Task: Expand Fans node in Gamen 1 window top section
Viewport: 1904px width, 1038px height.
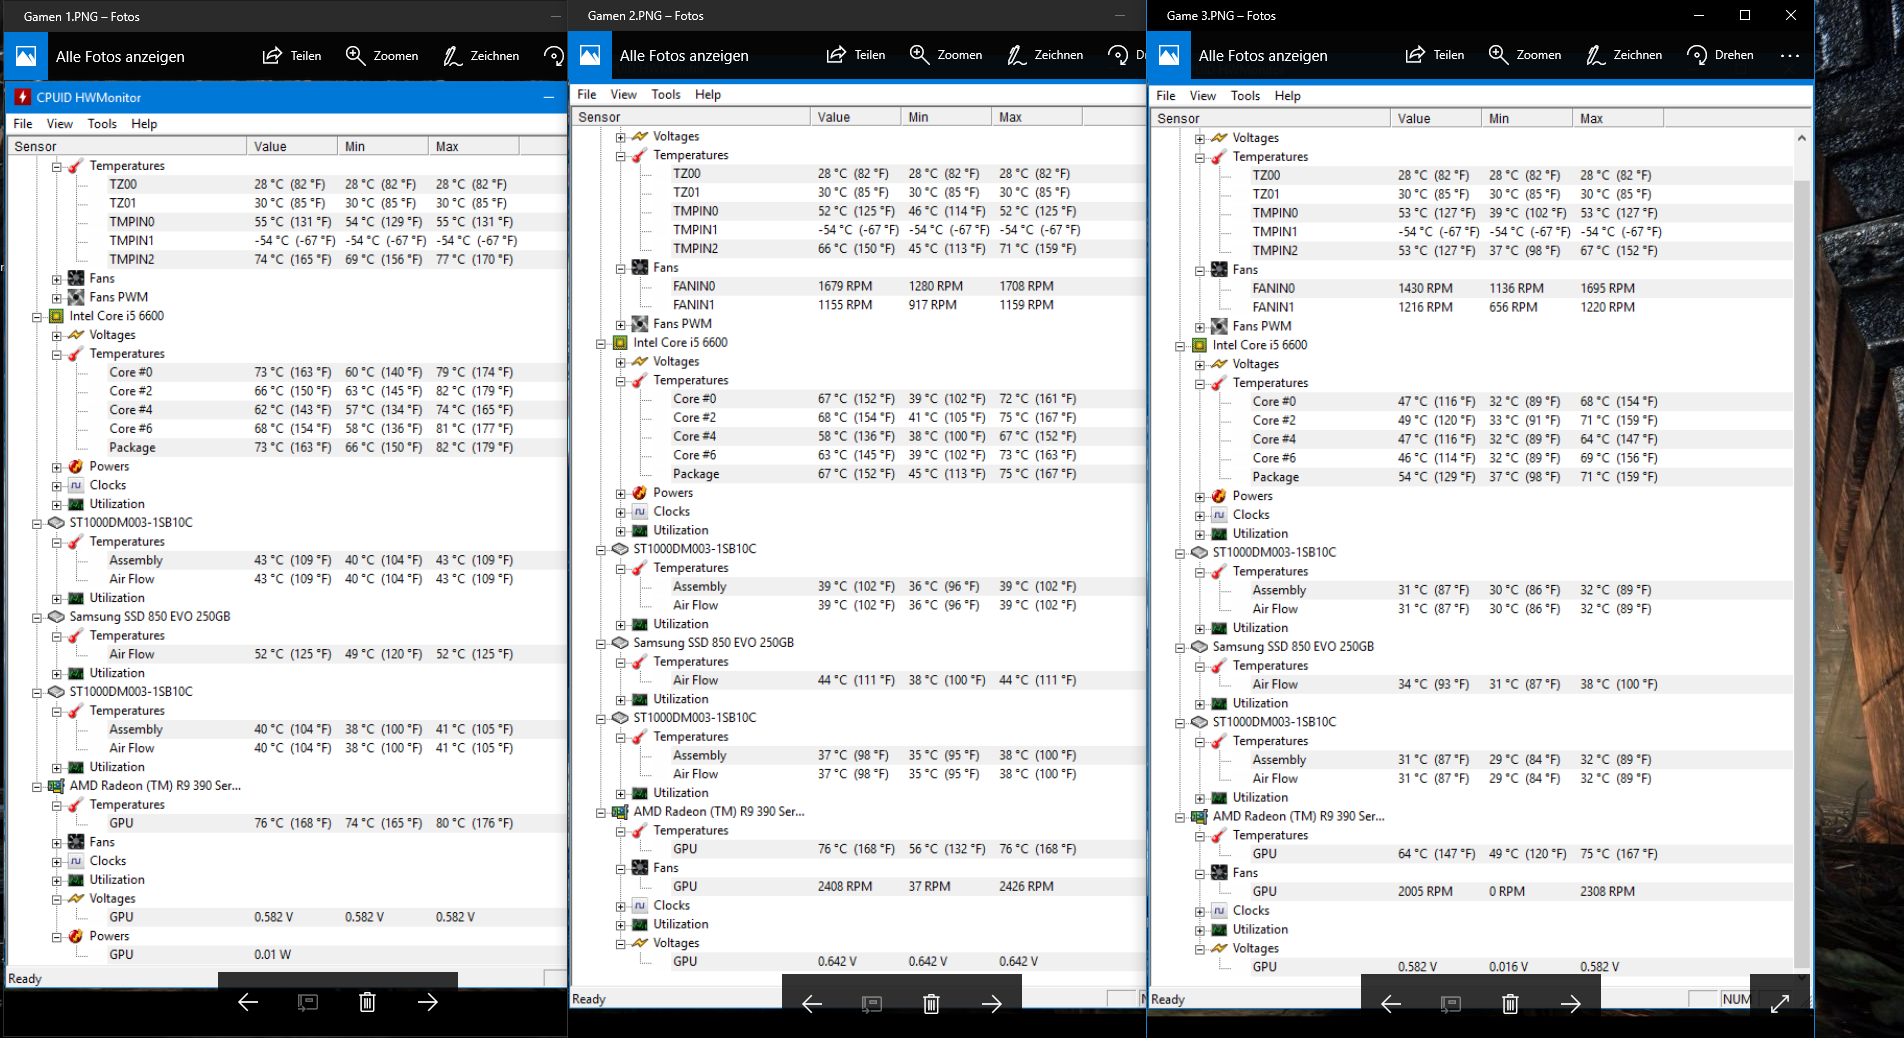Action: point(57,279)
